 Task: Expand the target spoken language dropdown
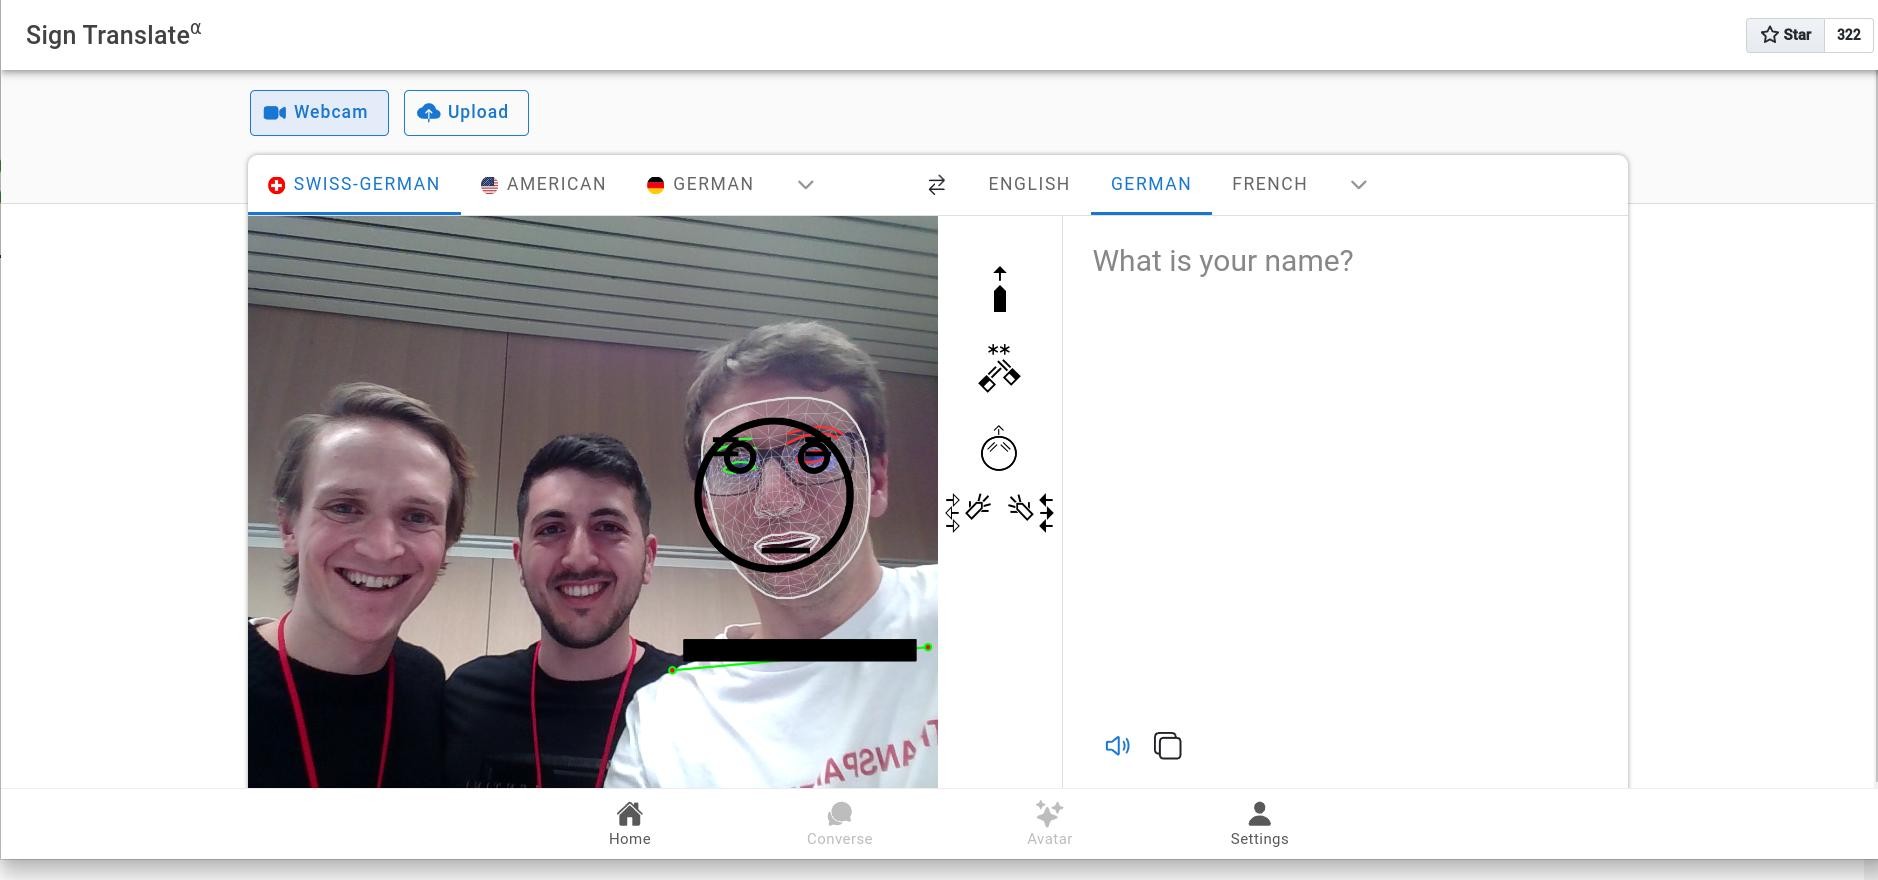coord(1359,185)
